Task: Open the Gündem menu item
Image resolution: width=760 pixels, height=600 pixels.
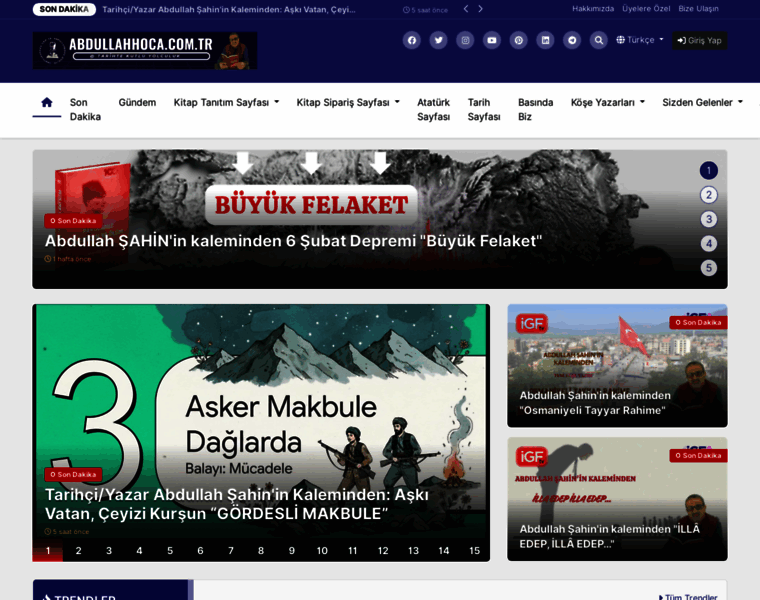Action: [137, 102]
